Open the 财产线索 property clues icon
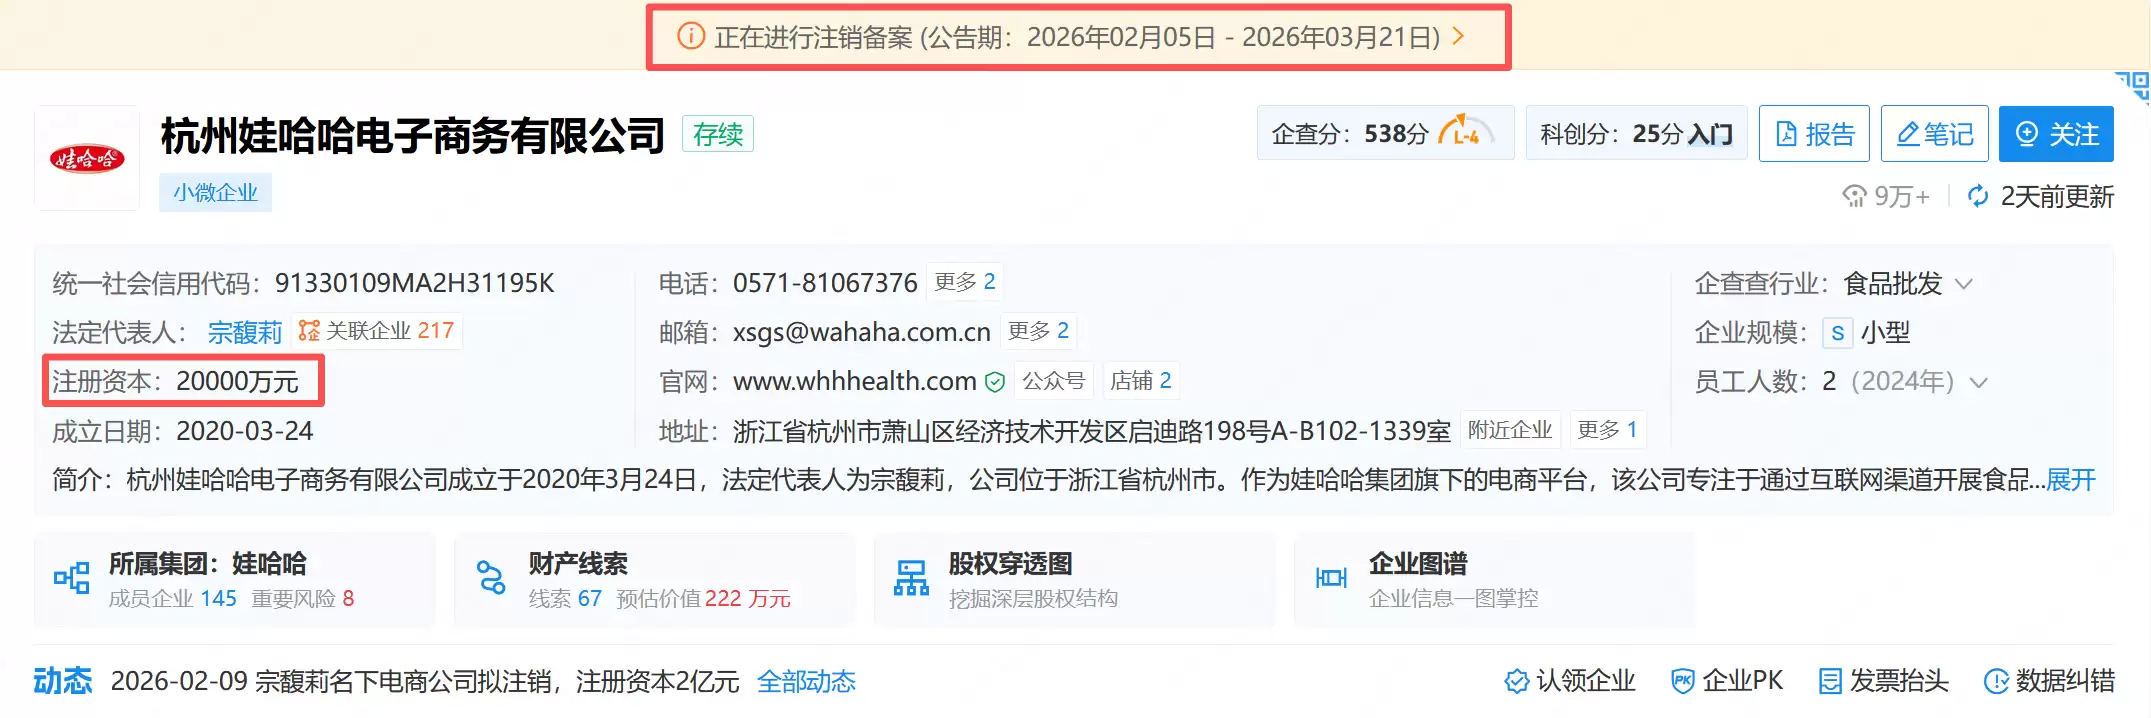Viewport: 2151px width, 718px height. (x=491, y=578)
